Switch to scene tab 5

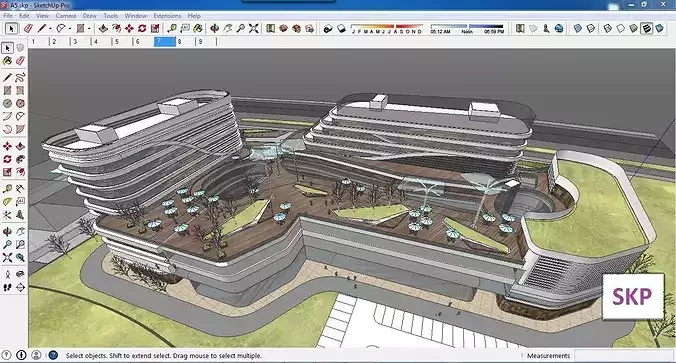pyautogui.click(x=122, y=42)
